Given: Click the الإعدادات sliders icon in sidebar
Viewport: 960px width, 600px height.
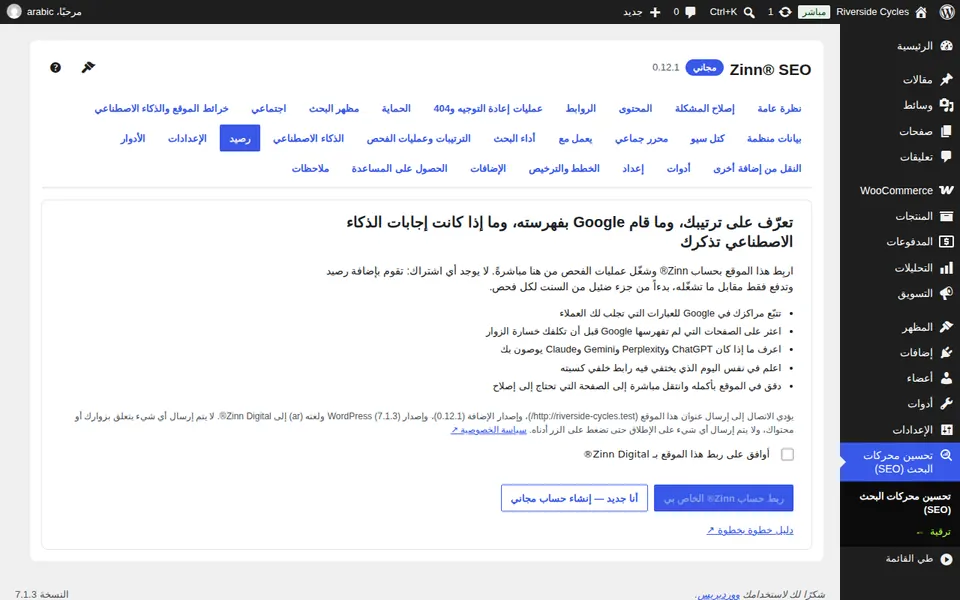Looking at the screenshot, I should (947, 430).
